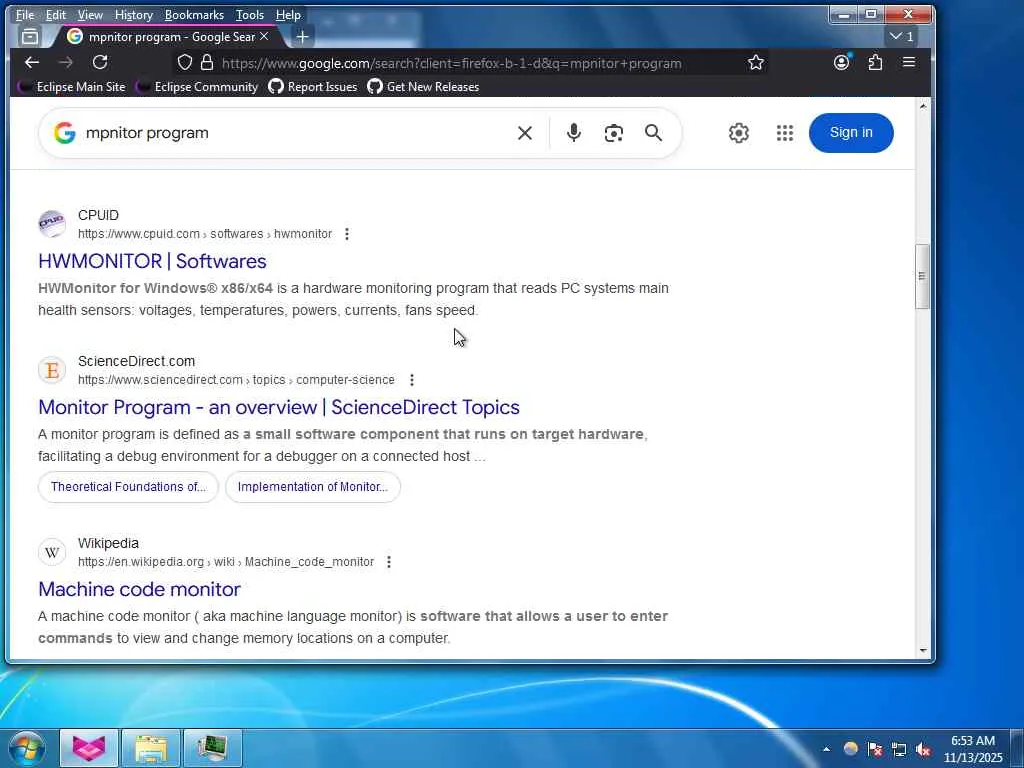
Task: Click the site security padlock icon
Action: [x=207, y=63]
